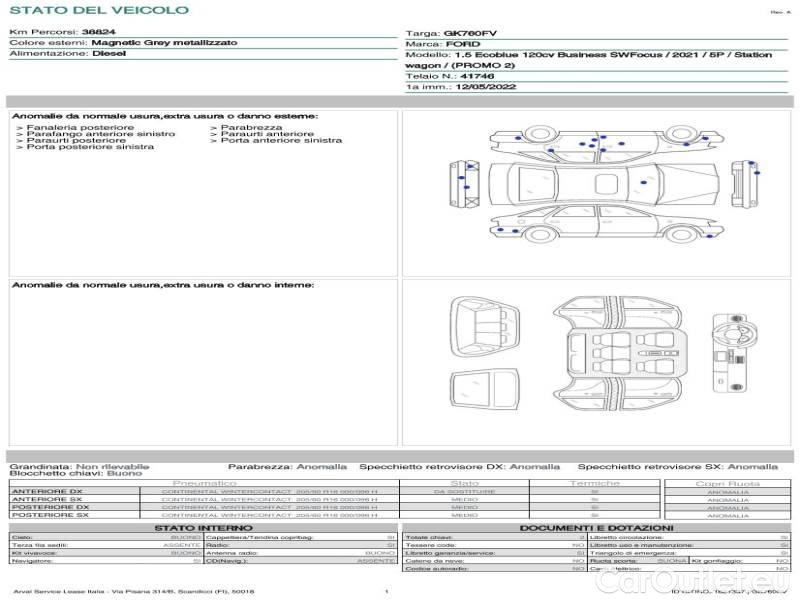Click the front-end exterior diagram on right
The width and height of the screenshot is (800, 600).
coord(745,184)
